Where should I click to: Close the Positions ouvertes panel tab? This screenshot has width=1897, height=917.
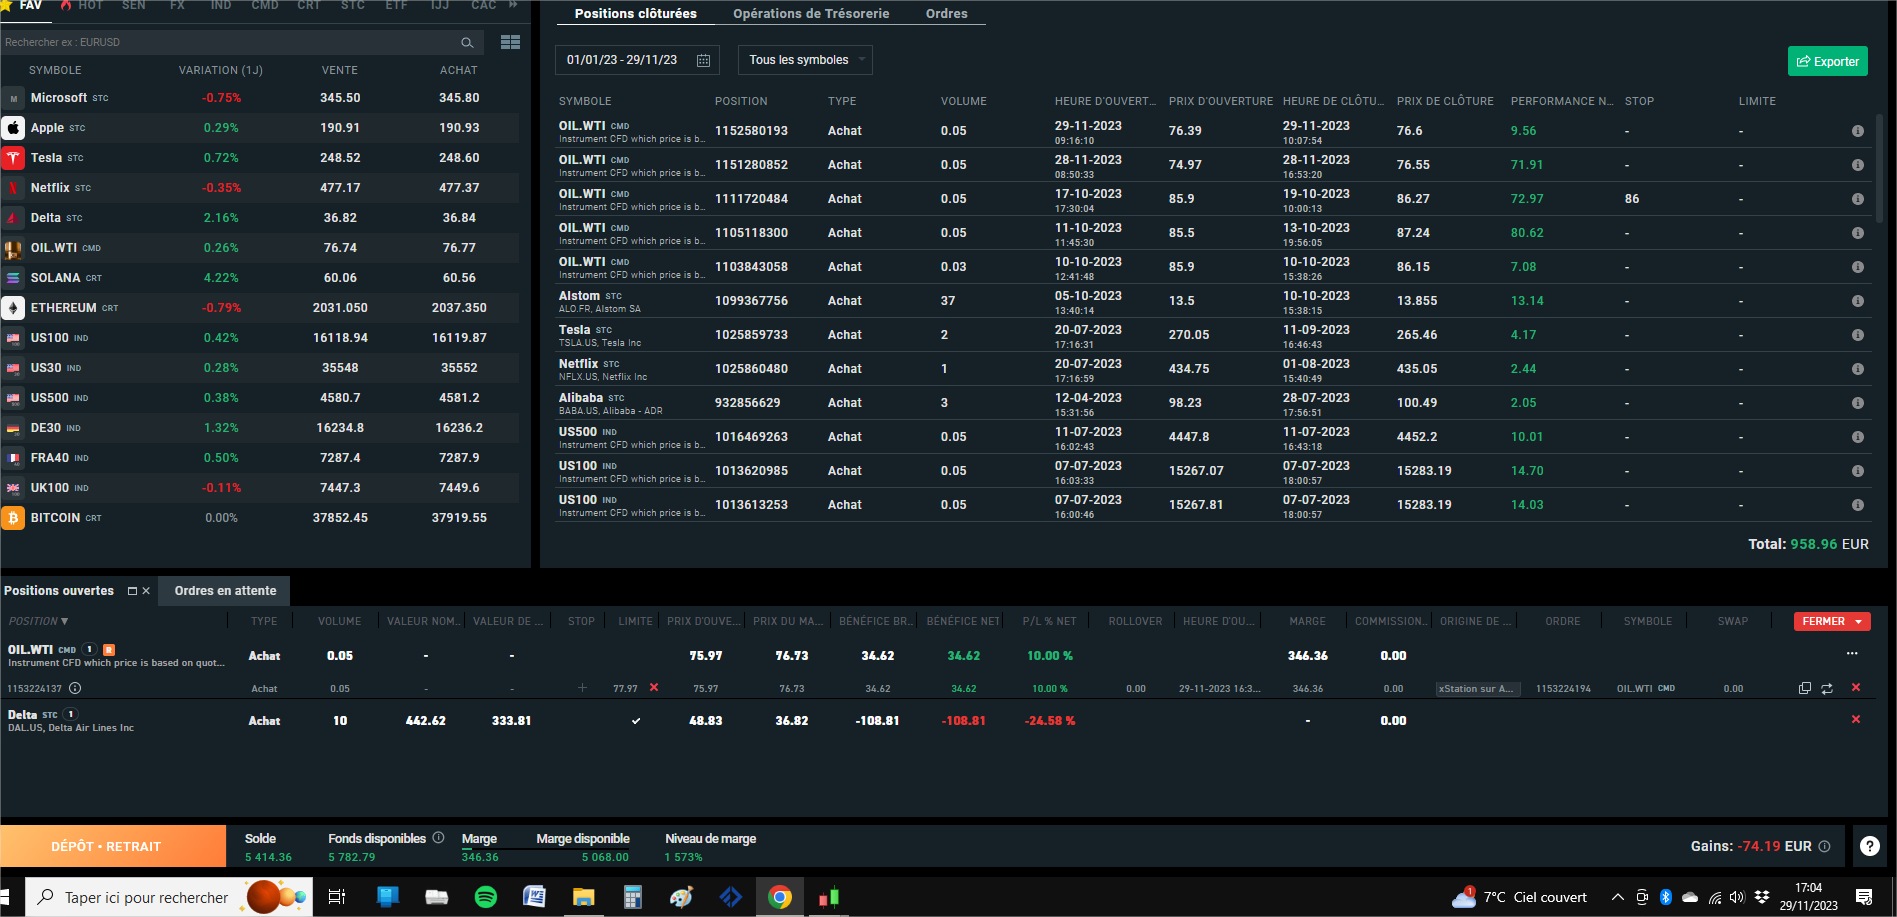coord(146,591)
